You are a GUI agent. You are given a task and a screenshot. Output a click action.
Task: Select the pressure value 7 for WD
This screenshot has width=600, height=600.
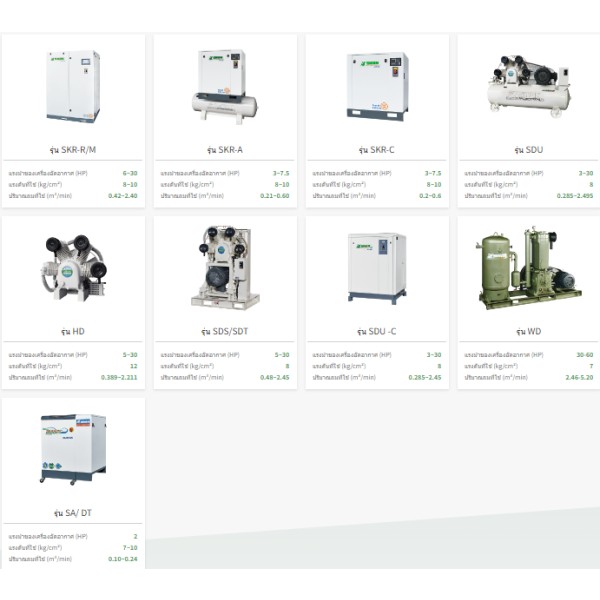[x=591, y=366]
